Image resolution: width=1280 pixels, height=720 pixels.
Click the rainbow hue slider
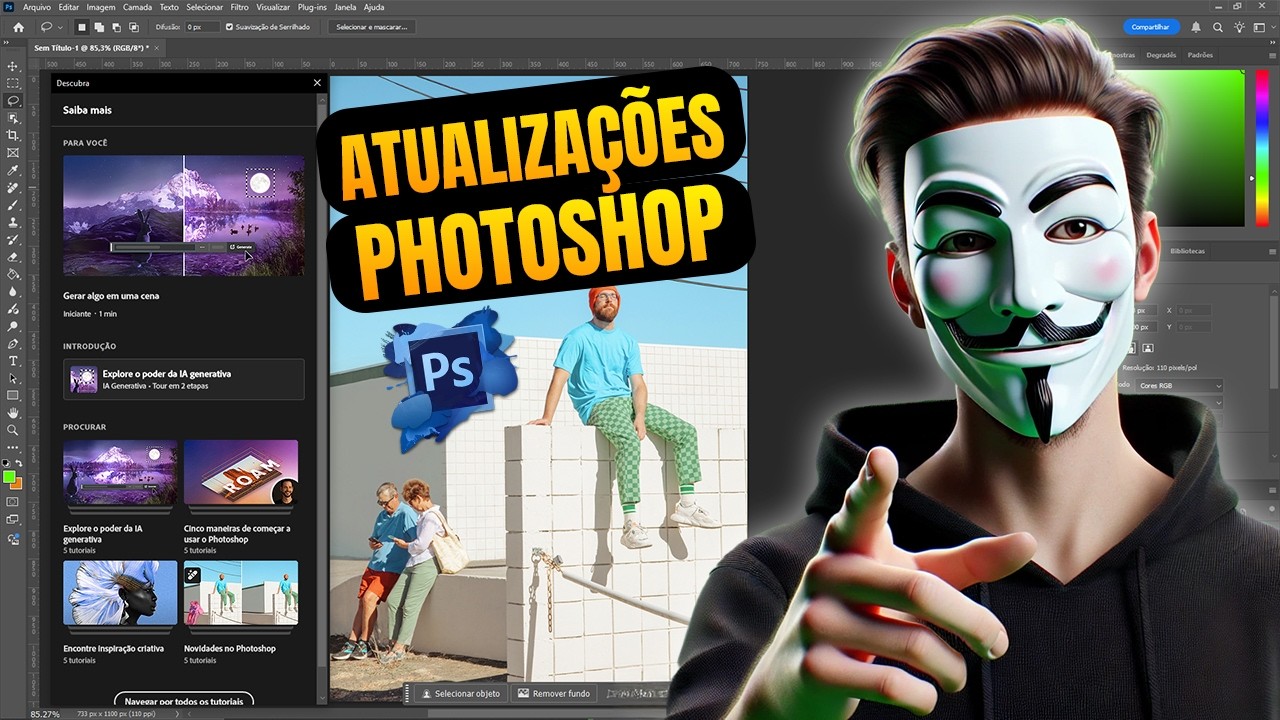click(1262, 150)
